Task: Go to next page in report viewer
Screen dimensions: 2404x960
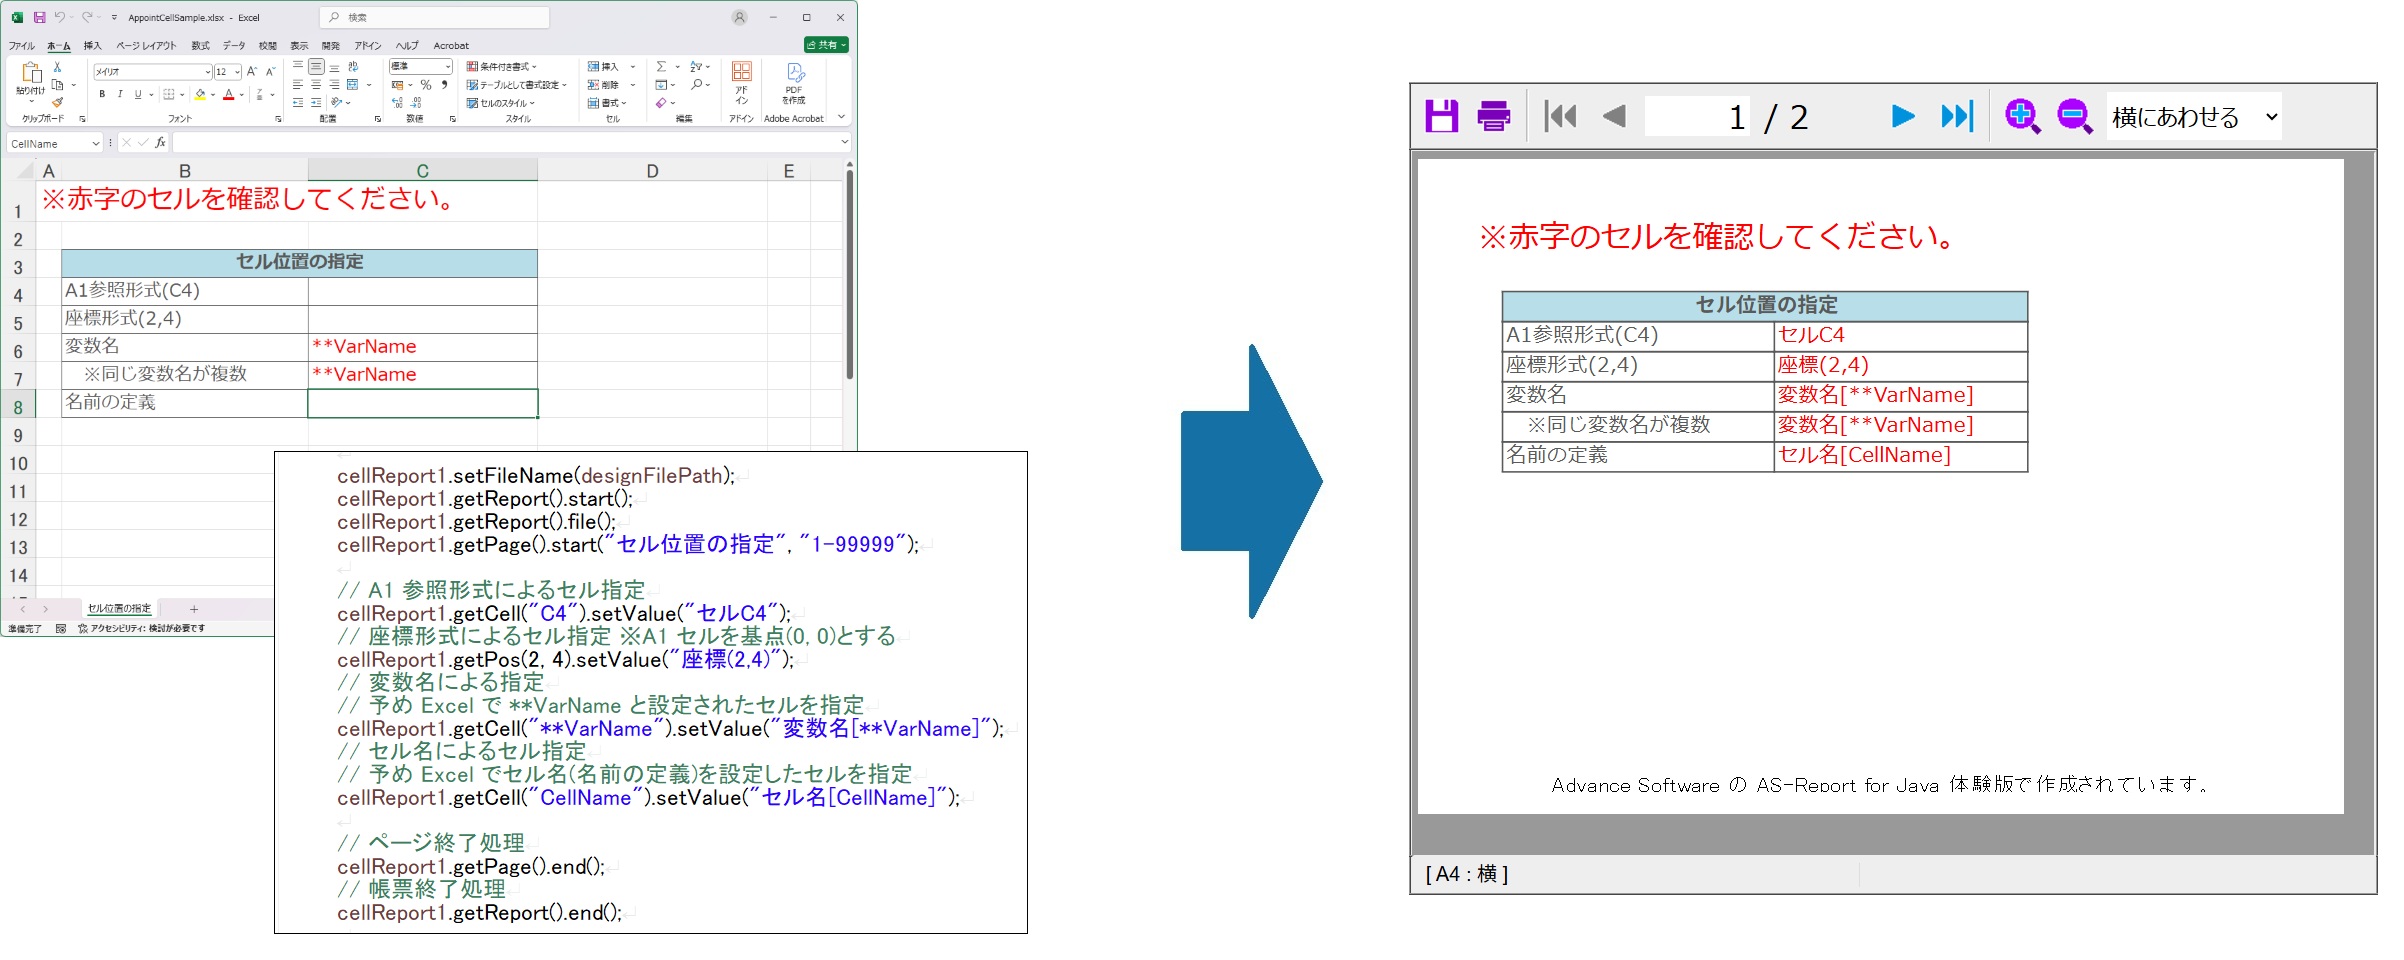Action: click(1902, 117)
